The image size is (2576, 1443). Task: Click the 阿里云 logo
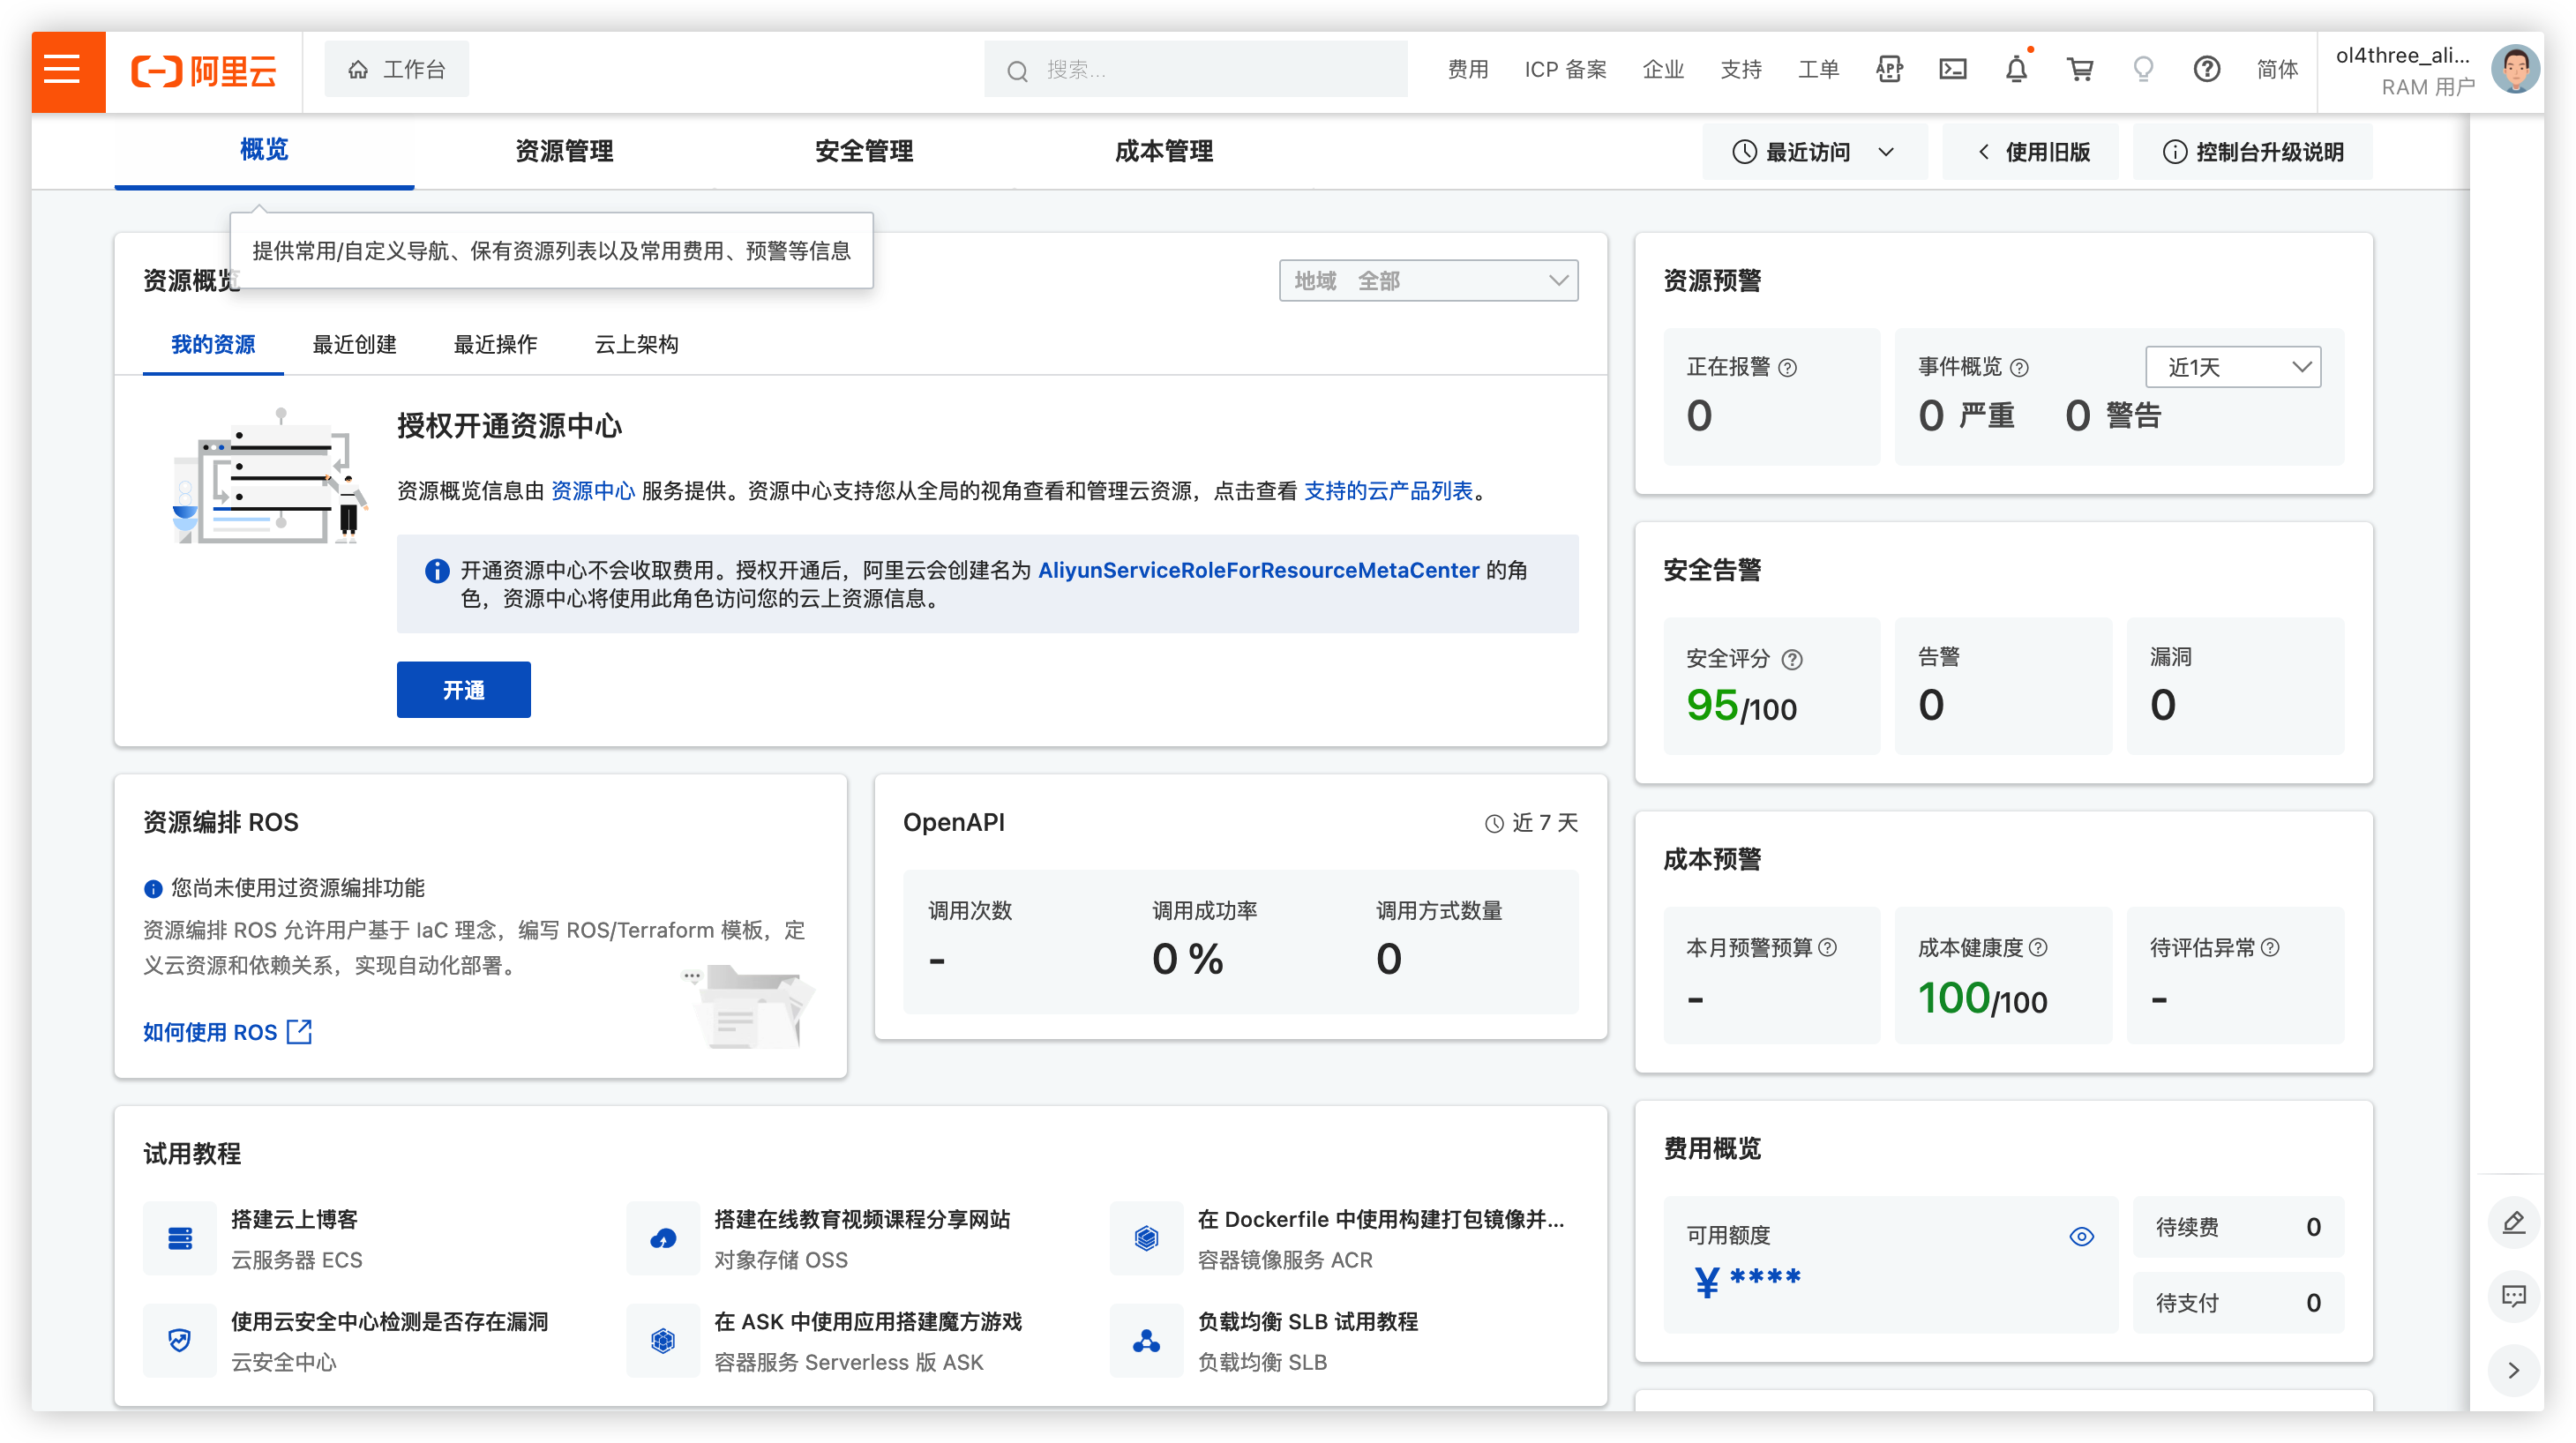[203, 71]
